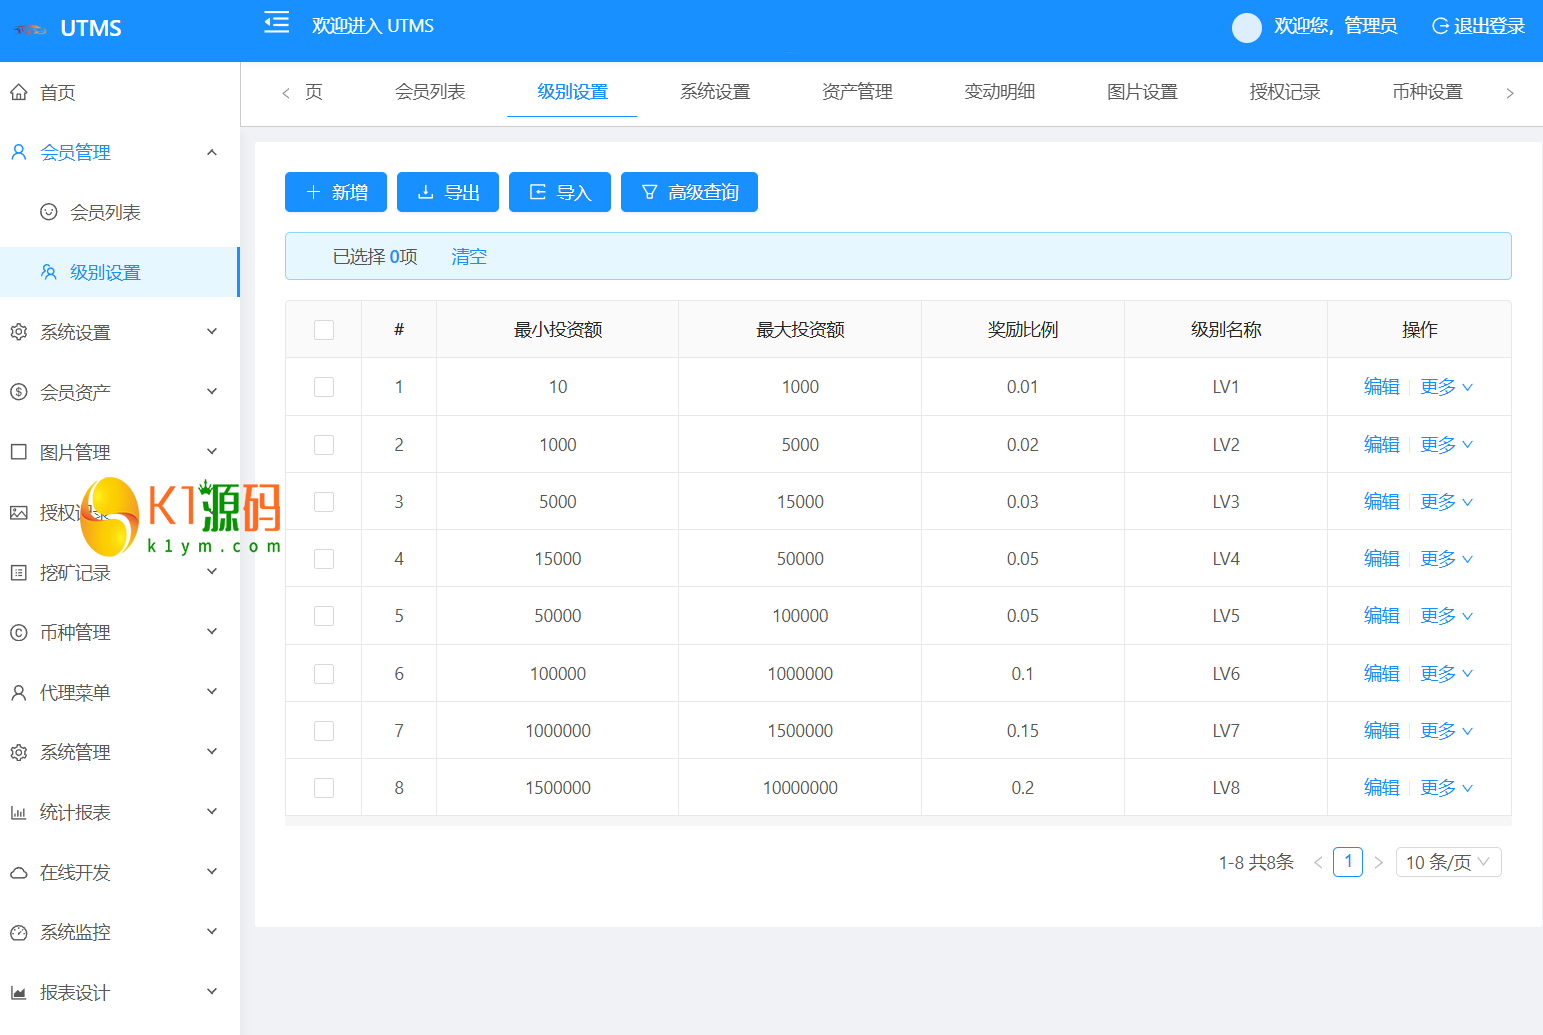Click 编辑 for the LV6 row

pyautogui.click(x=1382, y=674)
